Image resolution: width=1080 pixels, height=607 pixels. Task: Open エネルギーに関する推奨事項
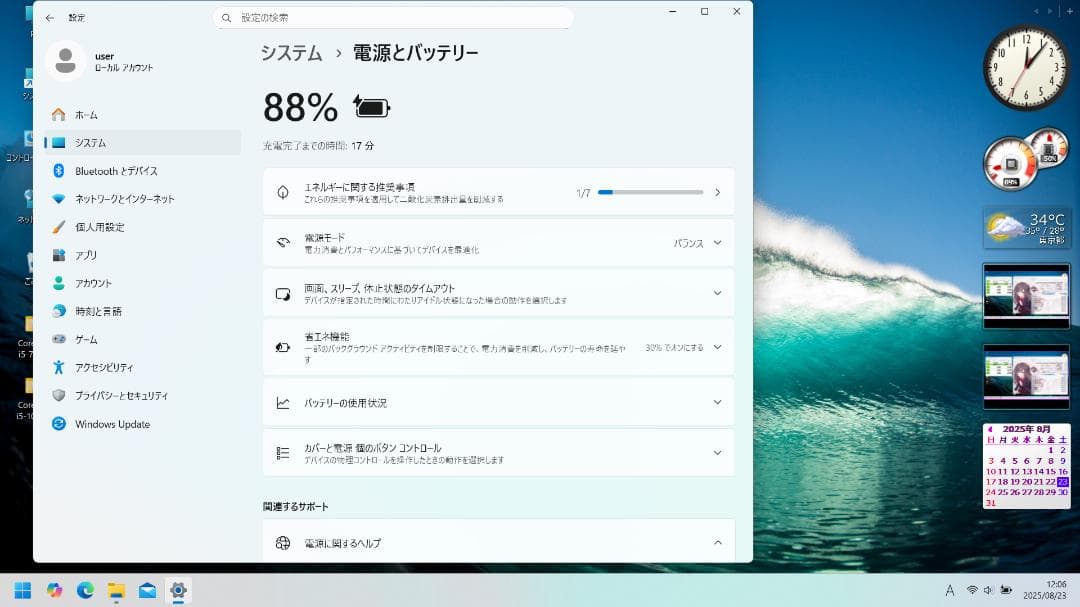pos(400,191)
